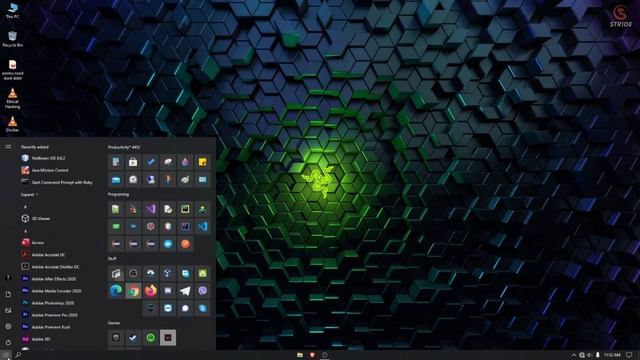Open the red Tc tile in Programming
Screen dimensions: 640x360
pyautogui.click(x=133, y=209)
